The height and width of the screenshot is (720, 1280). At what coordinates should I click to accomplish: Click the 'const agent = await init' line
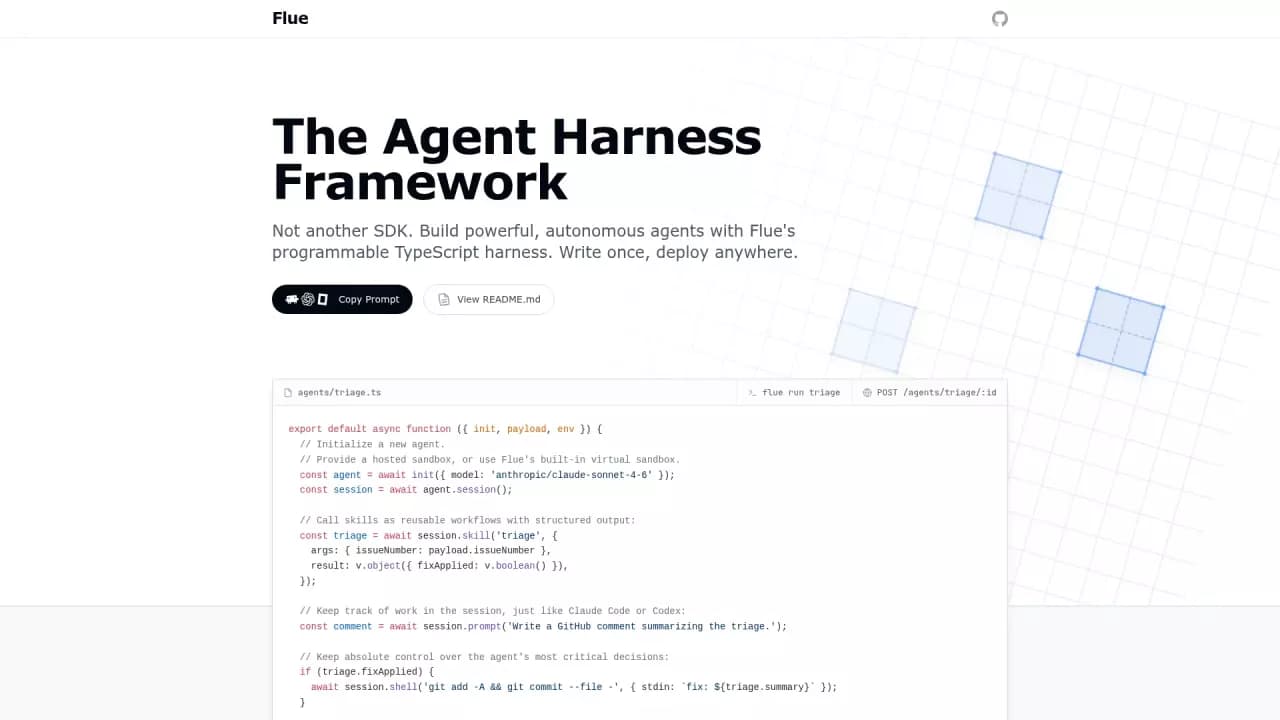(487, 475)
